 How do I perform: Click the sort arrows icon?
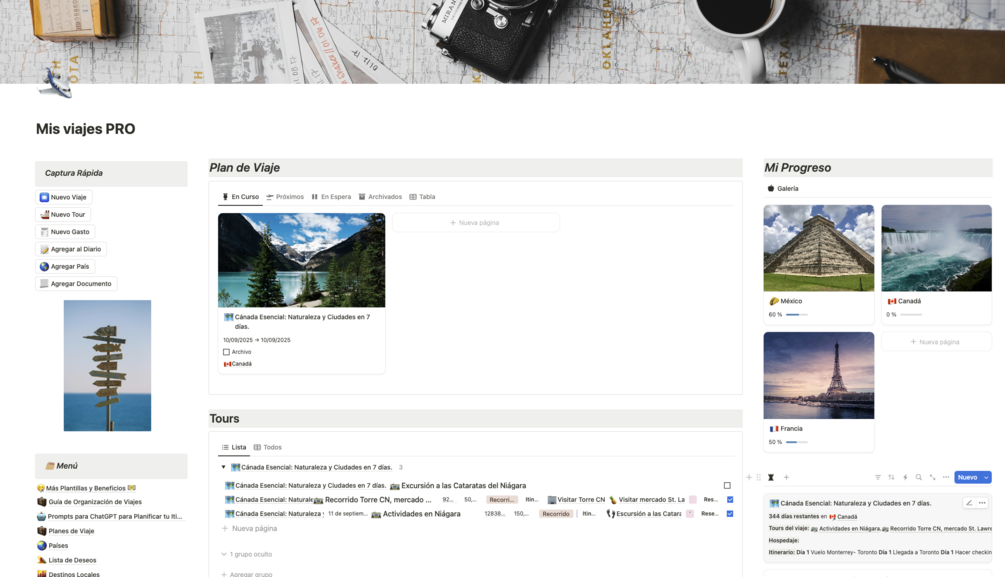click(891, 478)
